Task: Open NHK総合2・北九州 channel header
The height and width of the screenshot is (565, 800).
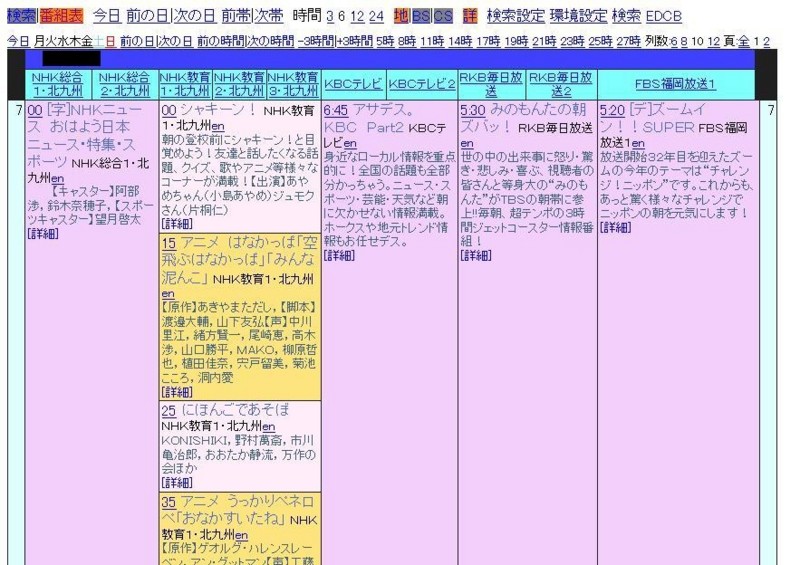Action: click(x=124, y=84)
